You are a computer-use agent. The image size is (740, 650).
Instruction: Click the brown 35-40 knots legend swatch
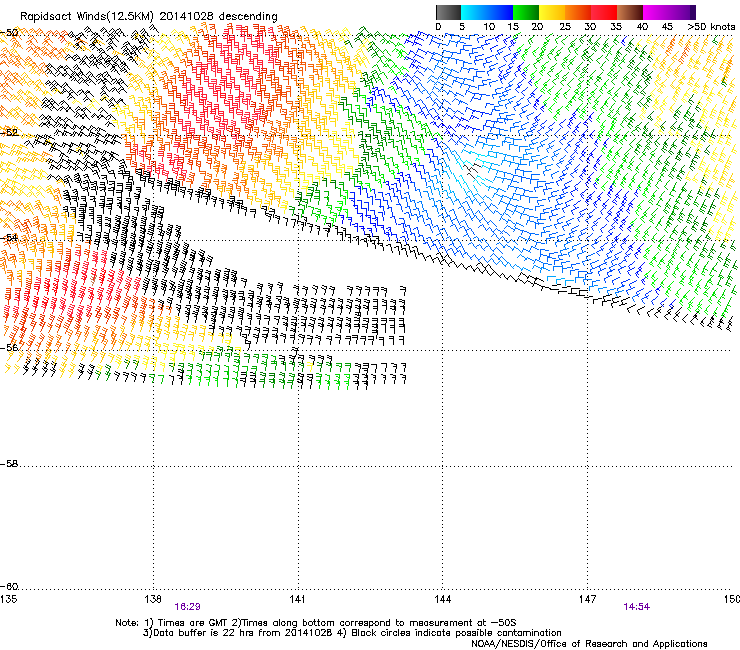click(x=630, y=12)
